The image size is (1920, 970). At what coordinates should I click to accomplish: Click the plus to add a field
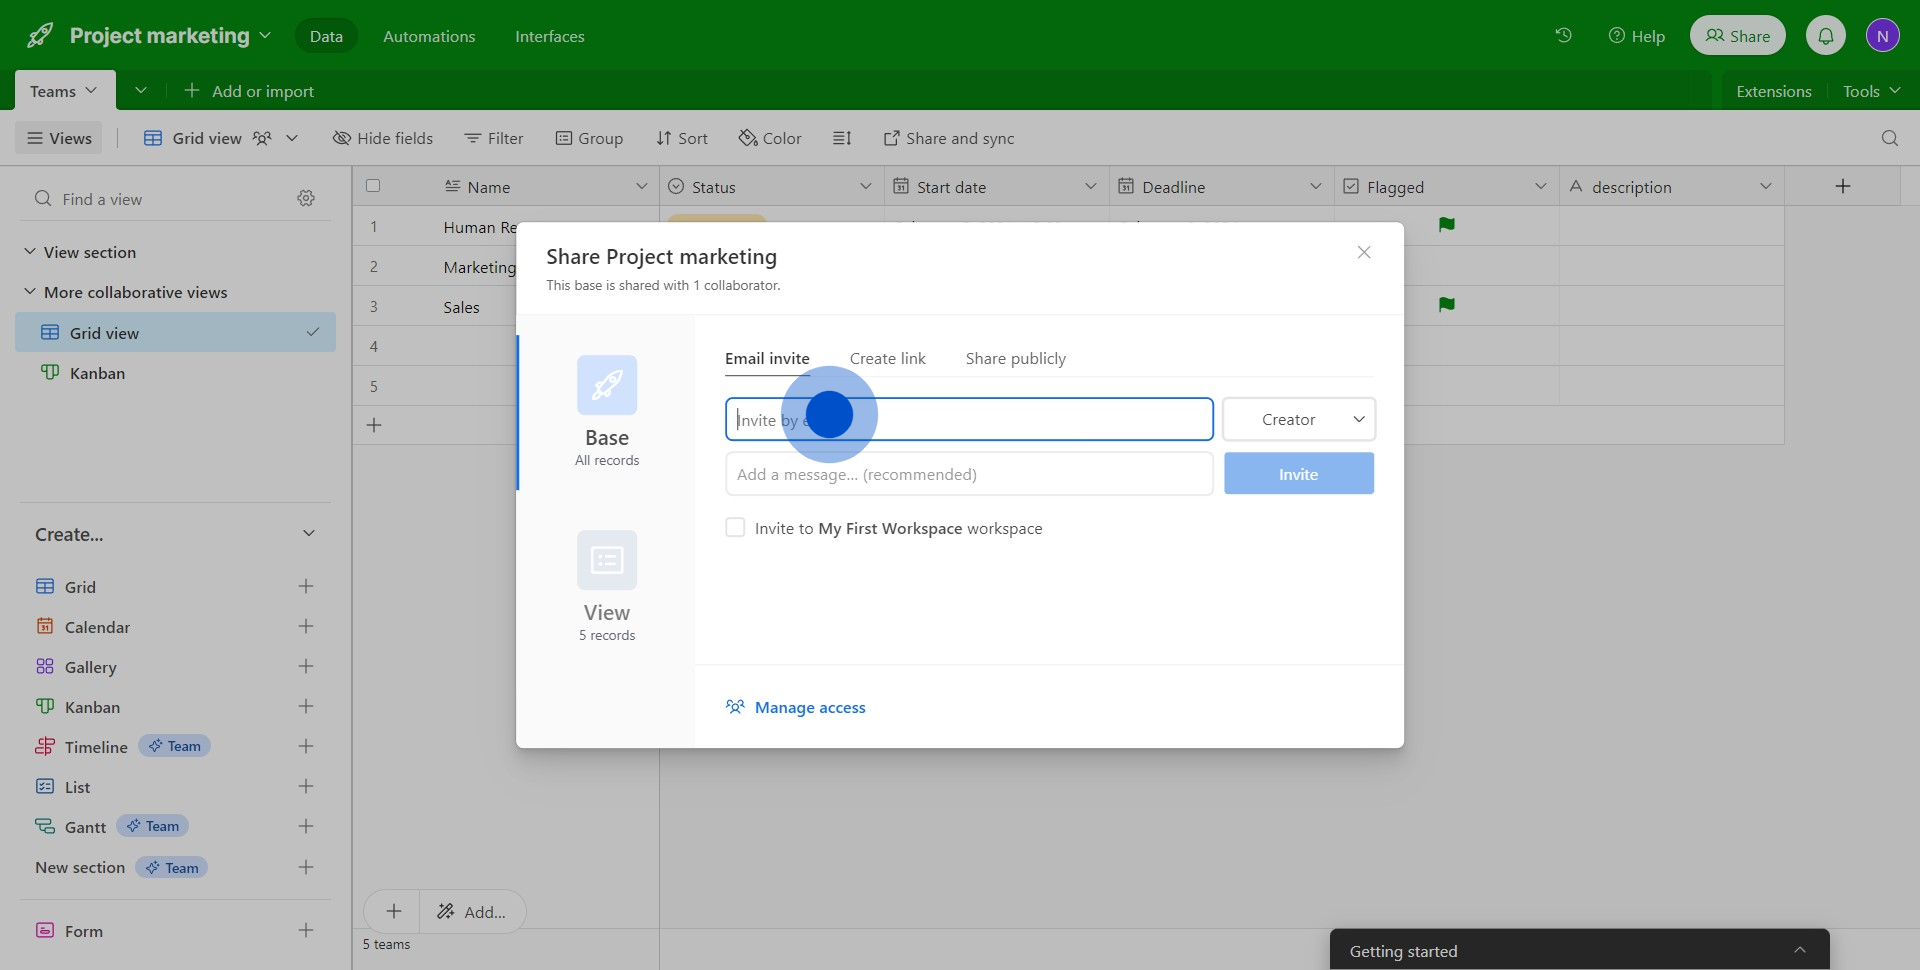[x=1842, y=186]
